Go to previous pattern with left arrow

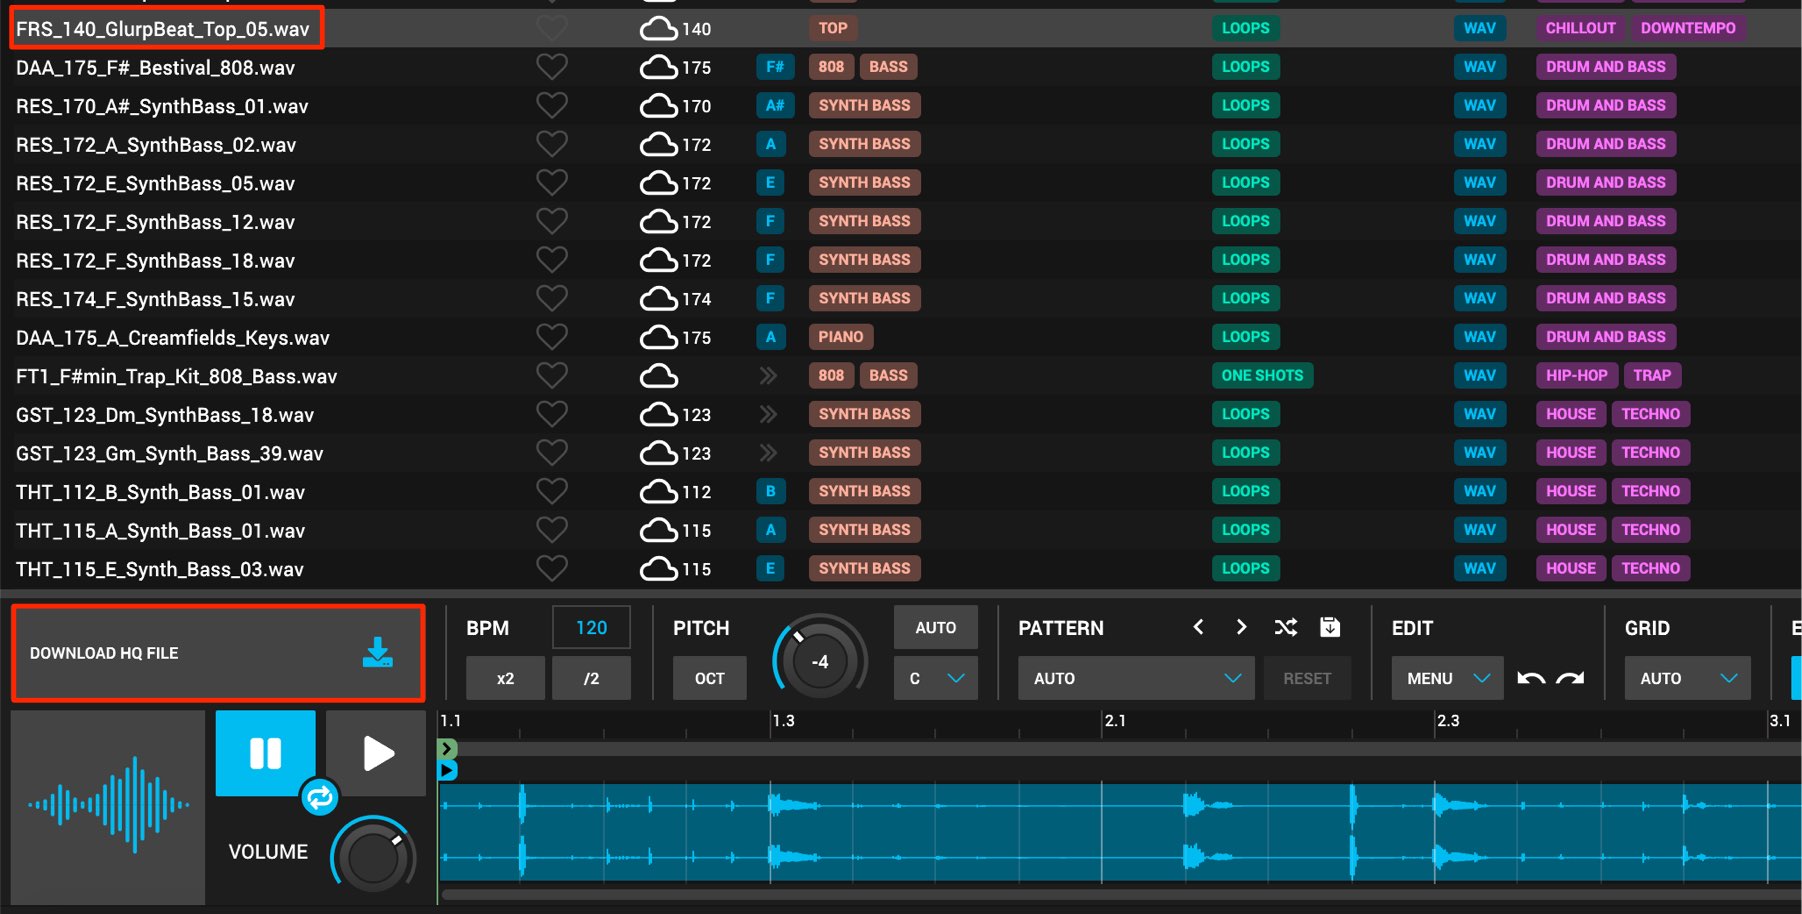(x=1198, y=627)
